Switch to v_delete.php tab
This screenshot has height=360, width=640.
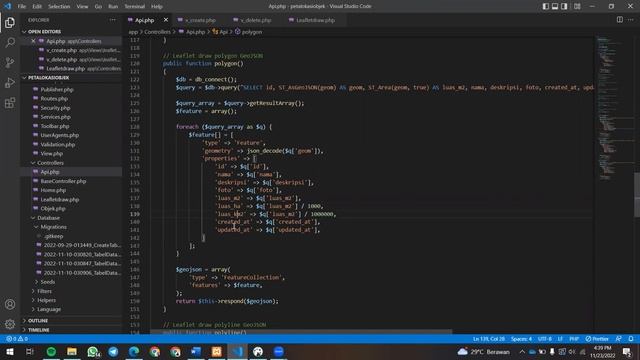tap(256, 20)
